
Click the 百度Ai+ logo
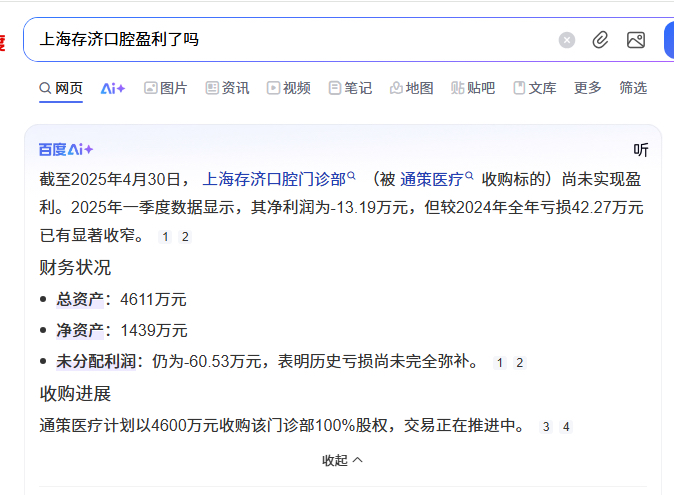click(66, 150)
